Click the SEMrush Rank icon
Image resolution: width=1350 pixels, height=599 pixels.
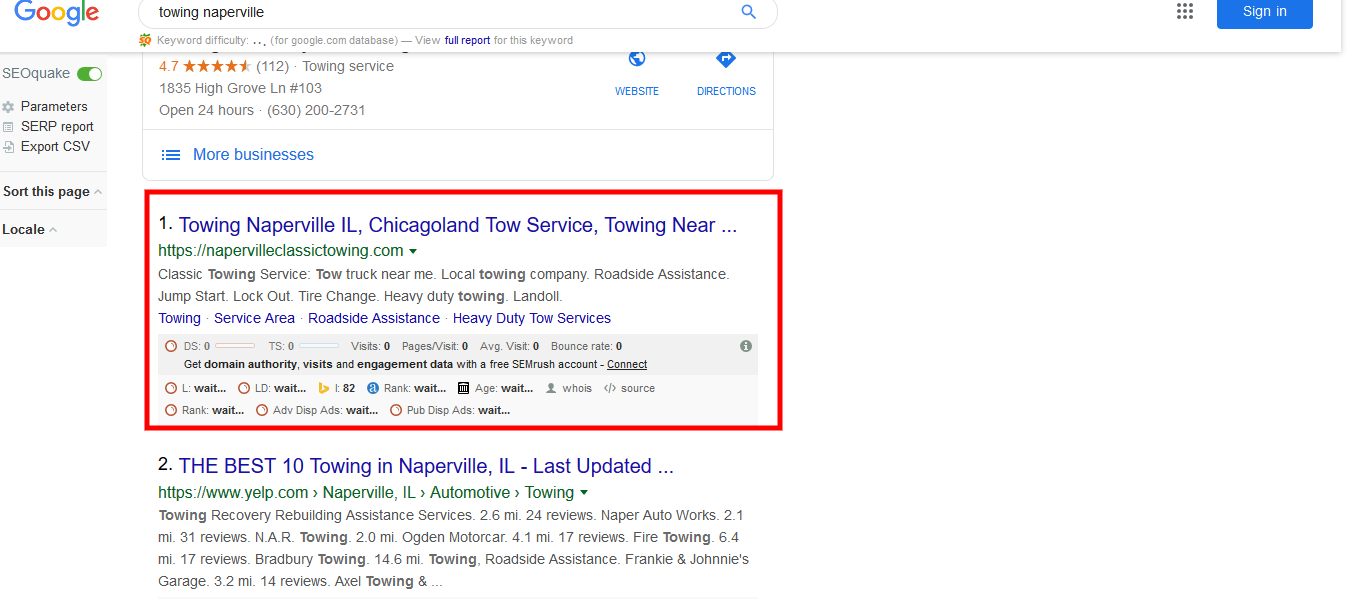tap(171, 411)
